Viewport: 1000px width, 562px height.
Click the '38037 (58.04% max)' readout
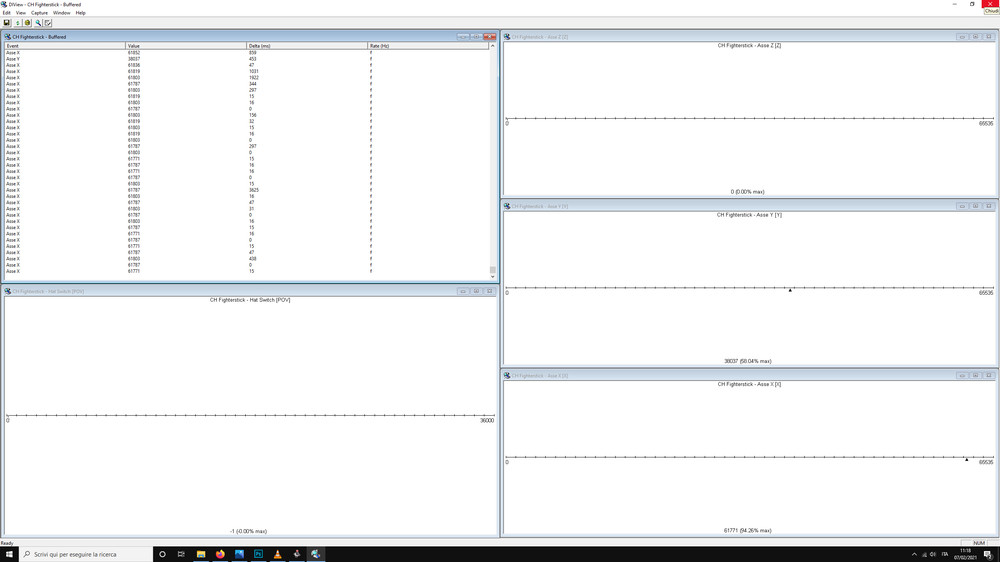pyautogui.click(x=747, y=361)
